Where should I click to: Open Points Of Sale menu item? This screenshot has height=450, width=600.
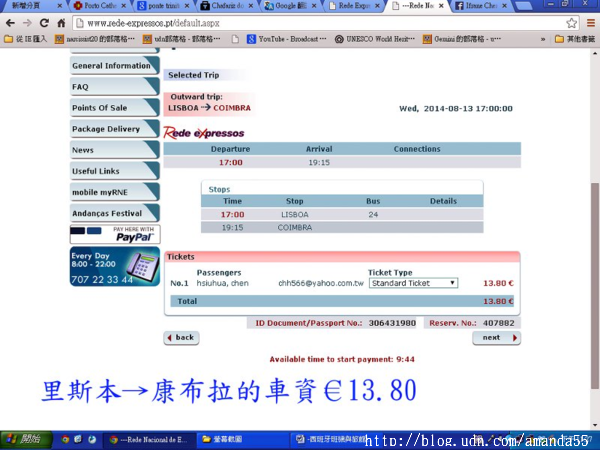pos(99,108)
